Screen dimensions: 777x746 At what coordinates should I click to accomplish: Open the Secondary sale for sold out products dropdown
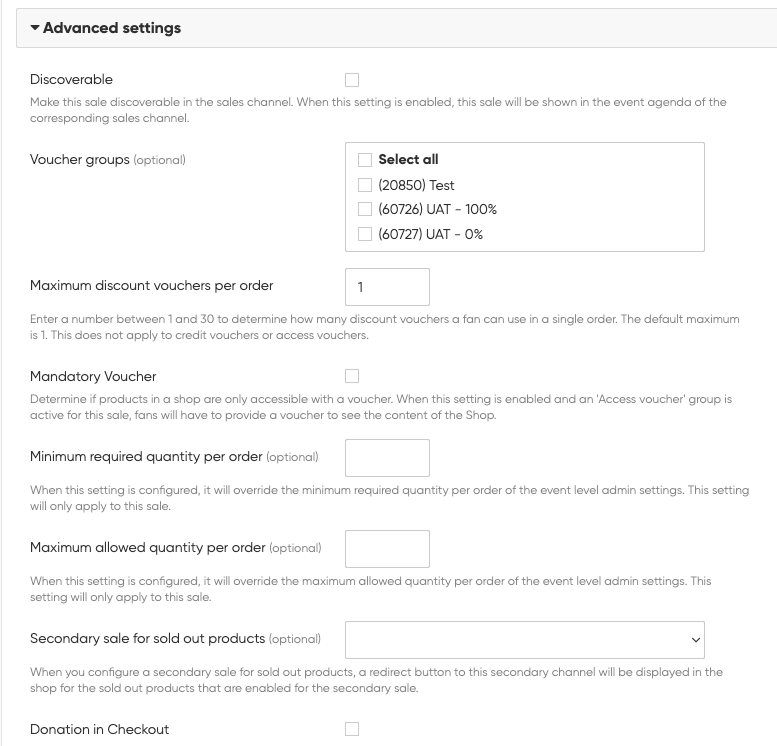(524, 639)
